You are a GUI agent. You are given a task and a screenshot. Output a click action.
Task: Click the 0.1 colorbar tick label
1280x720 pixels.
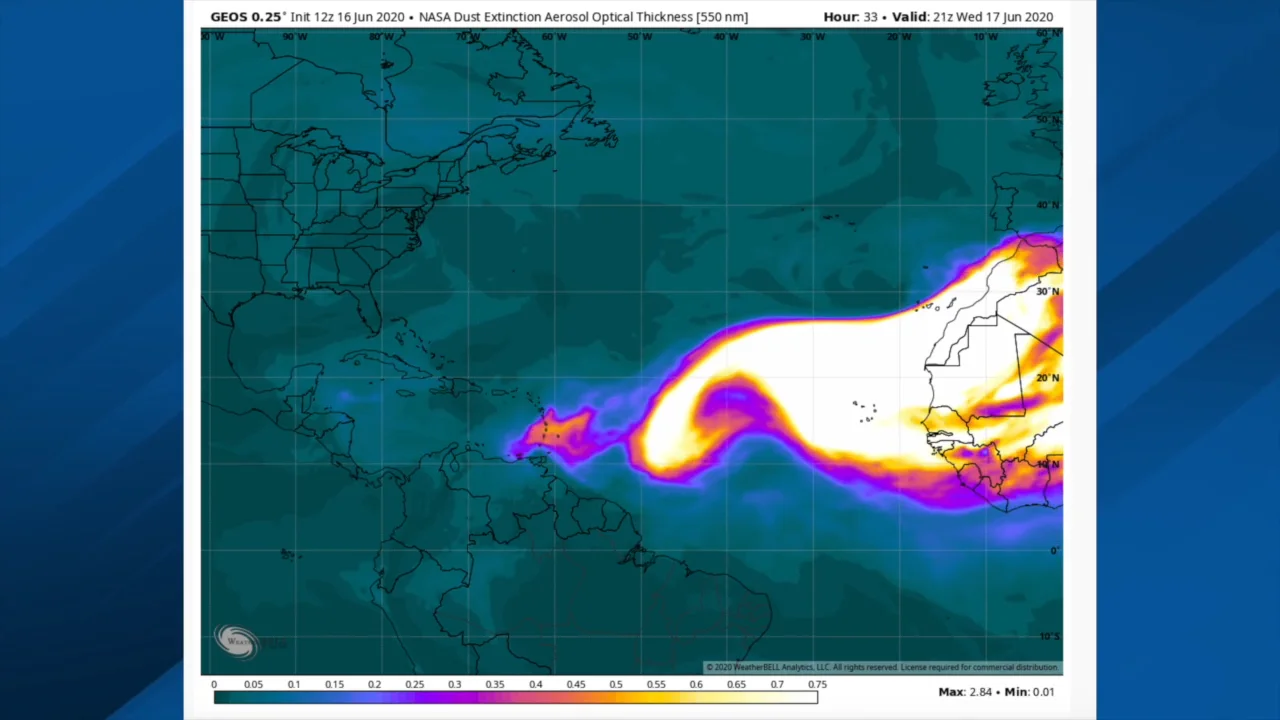pyautogui.click(x=294, y=685)
